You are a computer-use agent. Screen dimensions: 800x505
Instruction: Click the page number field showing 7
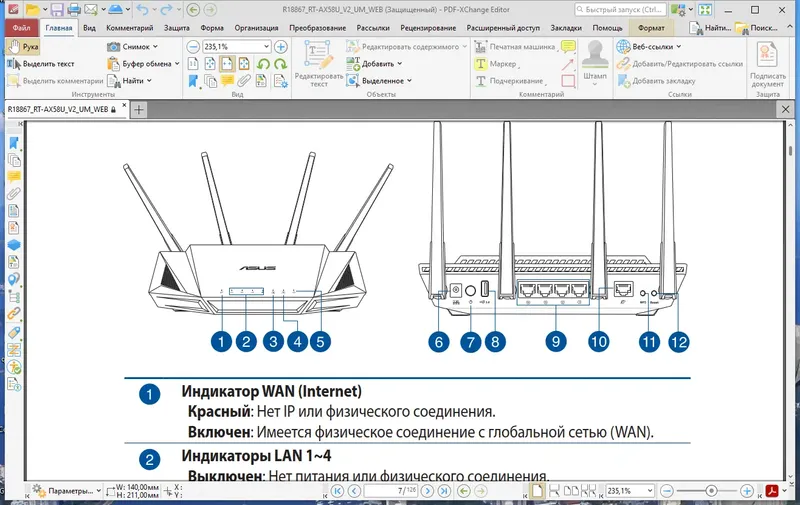[x=391, y=491]
